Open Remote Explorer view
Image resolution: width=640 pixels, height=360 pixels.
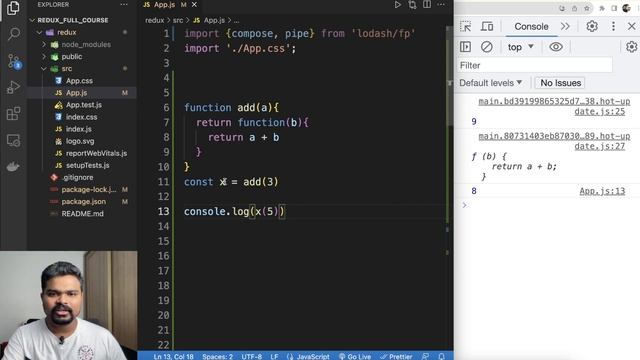pyautogui.click(x=13, y=140)
